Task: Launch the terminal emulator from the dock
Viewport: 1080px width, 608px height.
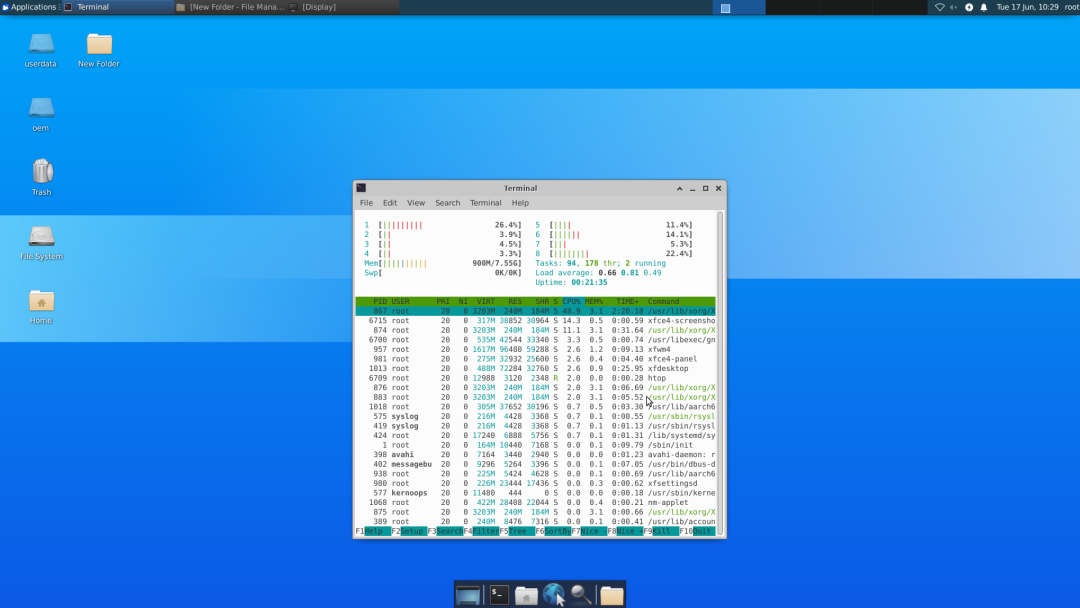Action: [x=499, y=595]
